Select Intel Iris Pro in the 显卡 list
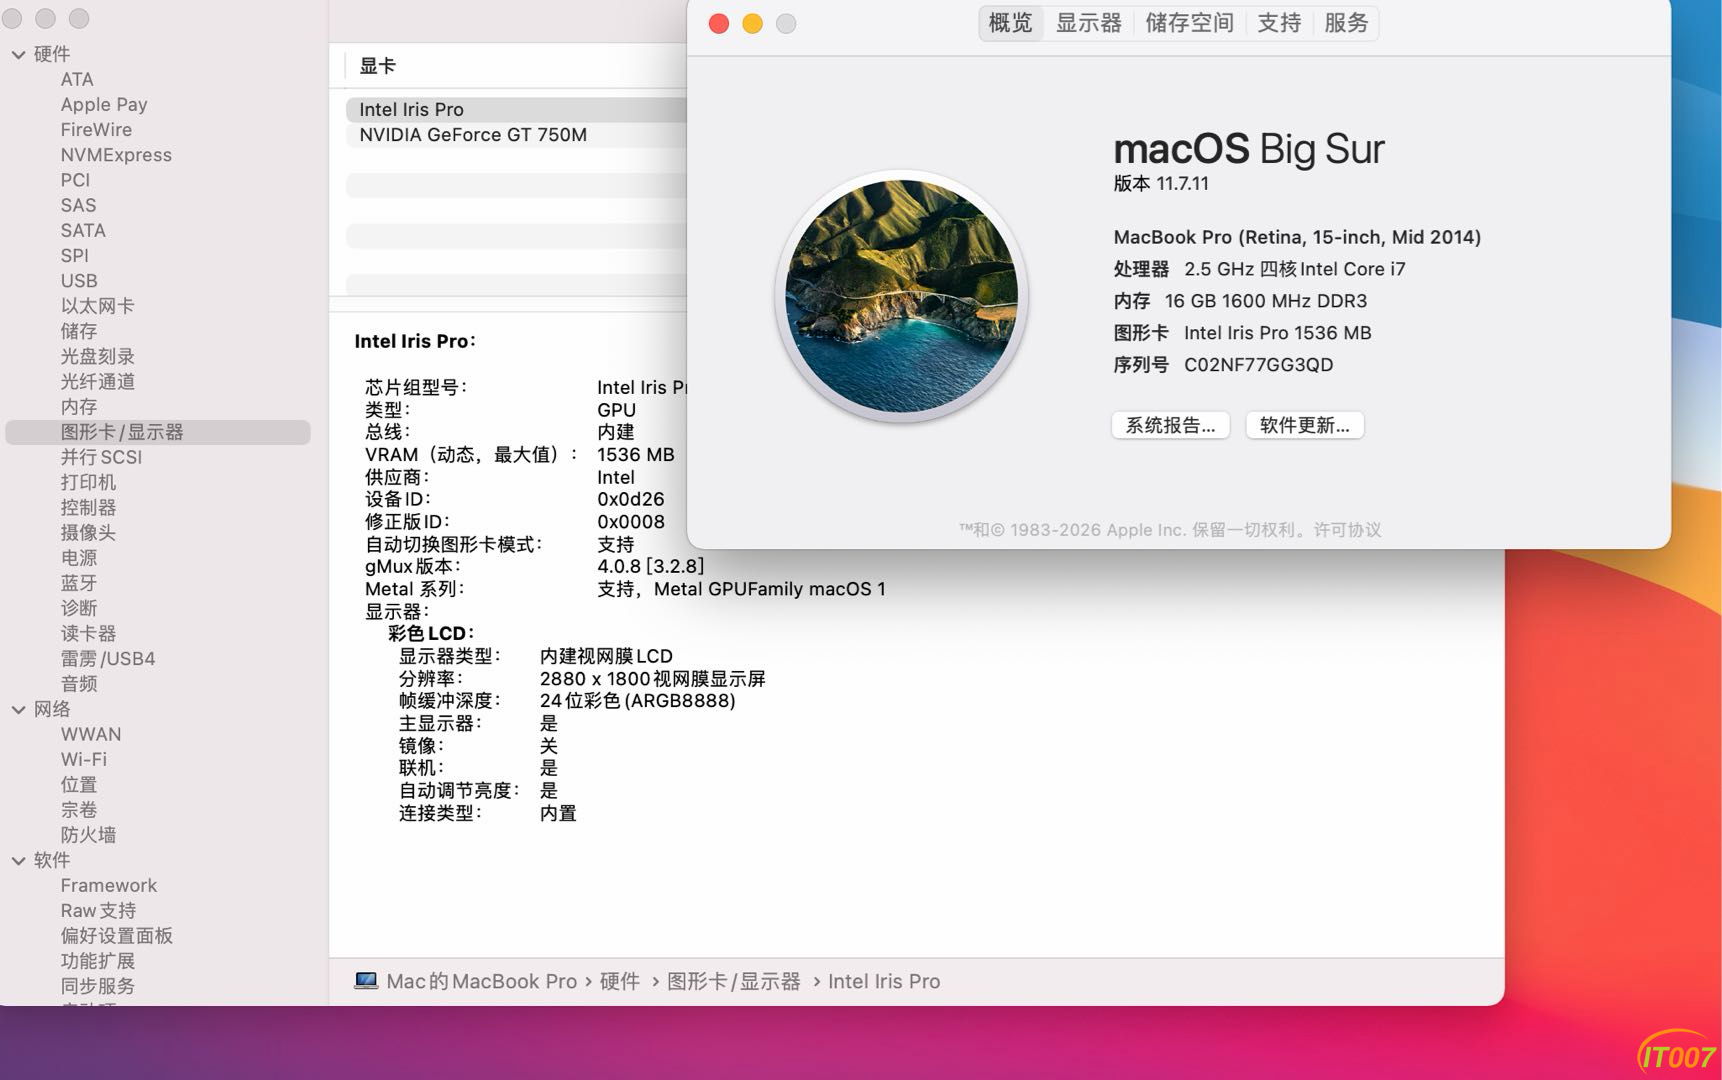 point(516,109)
